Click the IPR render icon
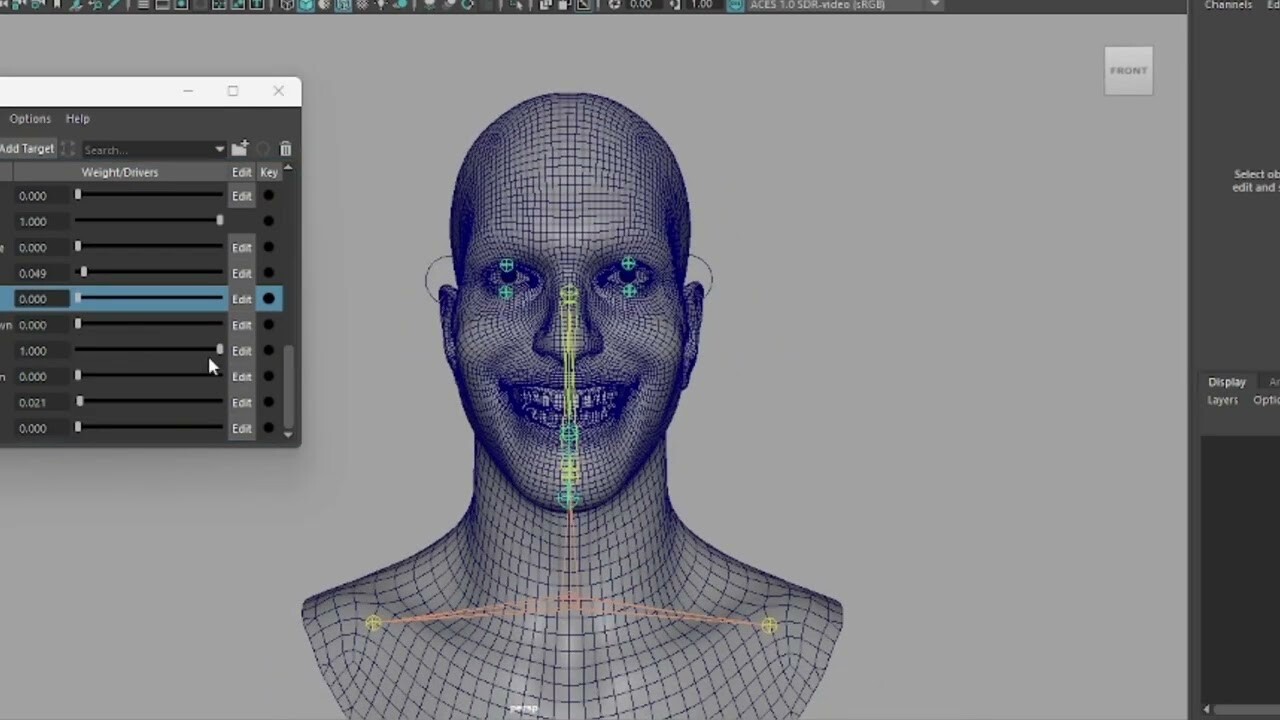The image size is (1280, 720). pyautogui.click(x=564, y=6)
